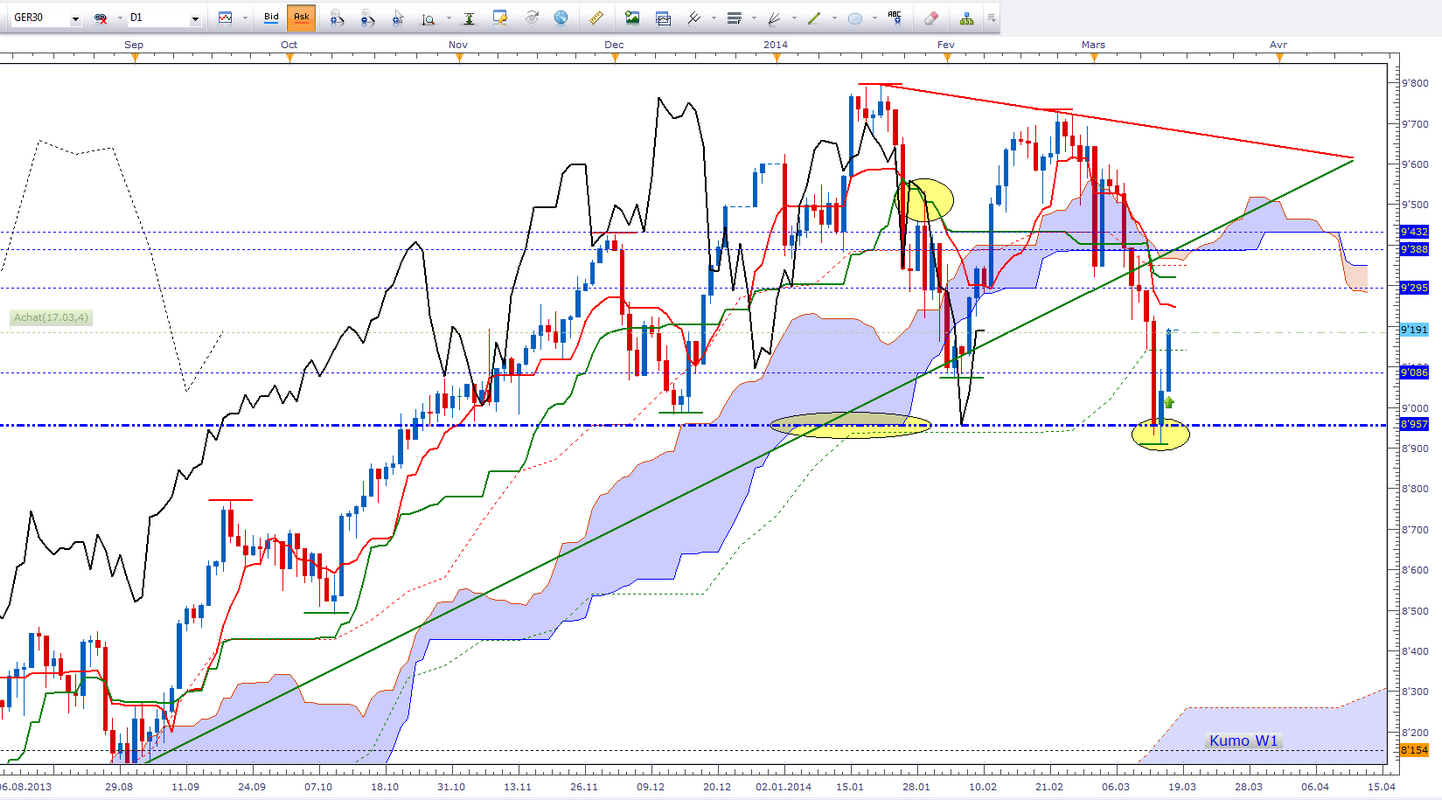Open the GER30 instrument dropdown

[x=75, y=19]
